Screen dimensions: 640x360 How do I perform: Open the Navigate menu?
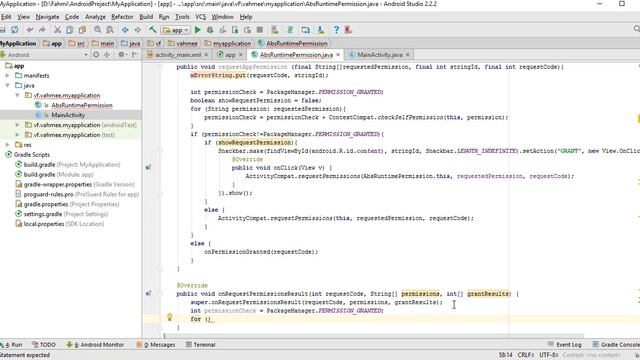[x=47, y=17]
